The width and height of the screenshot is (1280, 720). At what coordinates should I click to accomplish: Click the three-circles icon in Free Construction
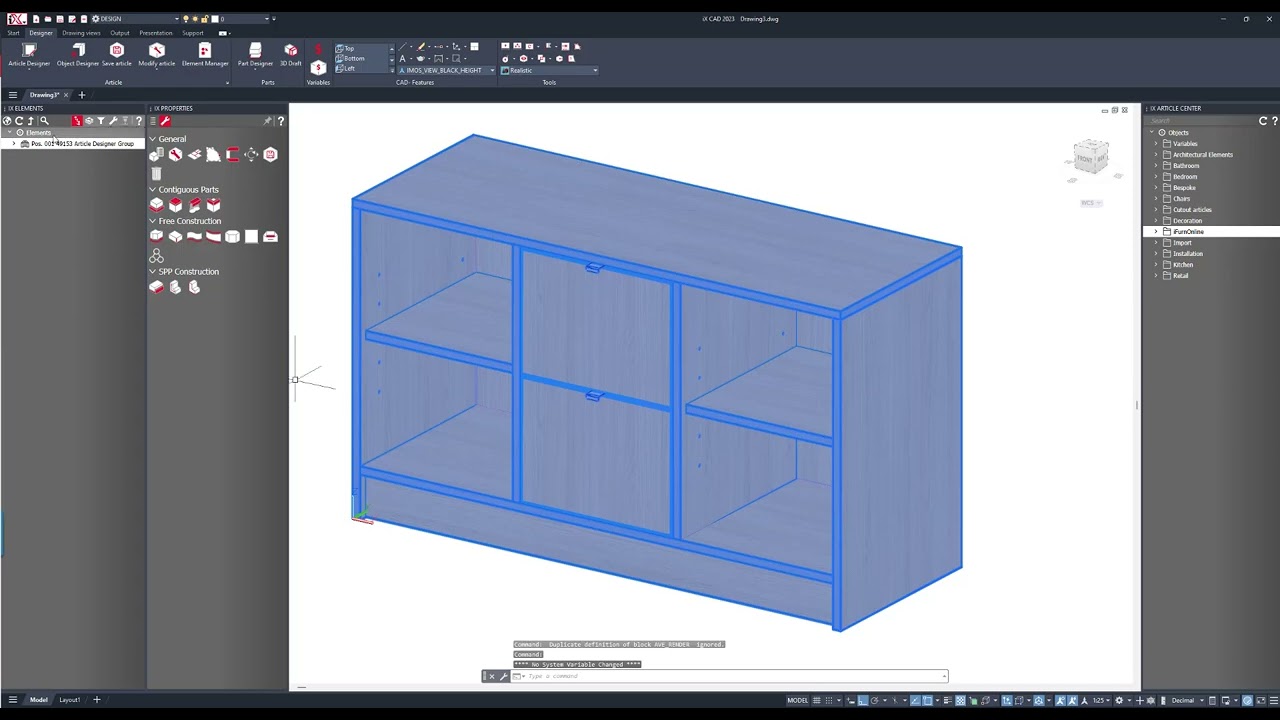tap(156, 256)
